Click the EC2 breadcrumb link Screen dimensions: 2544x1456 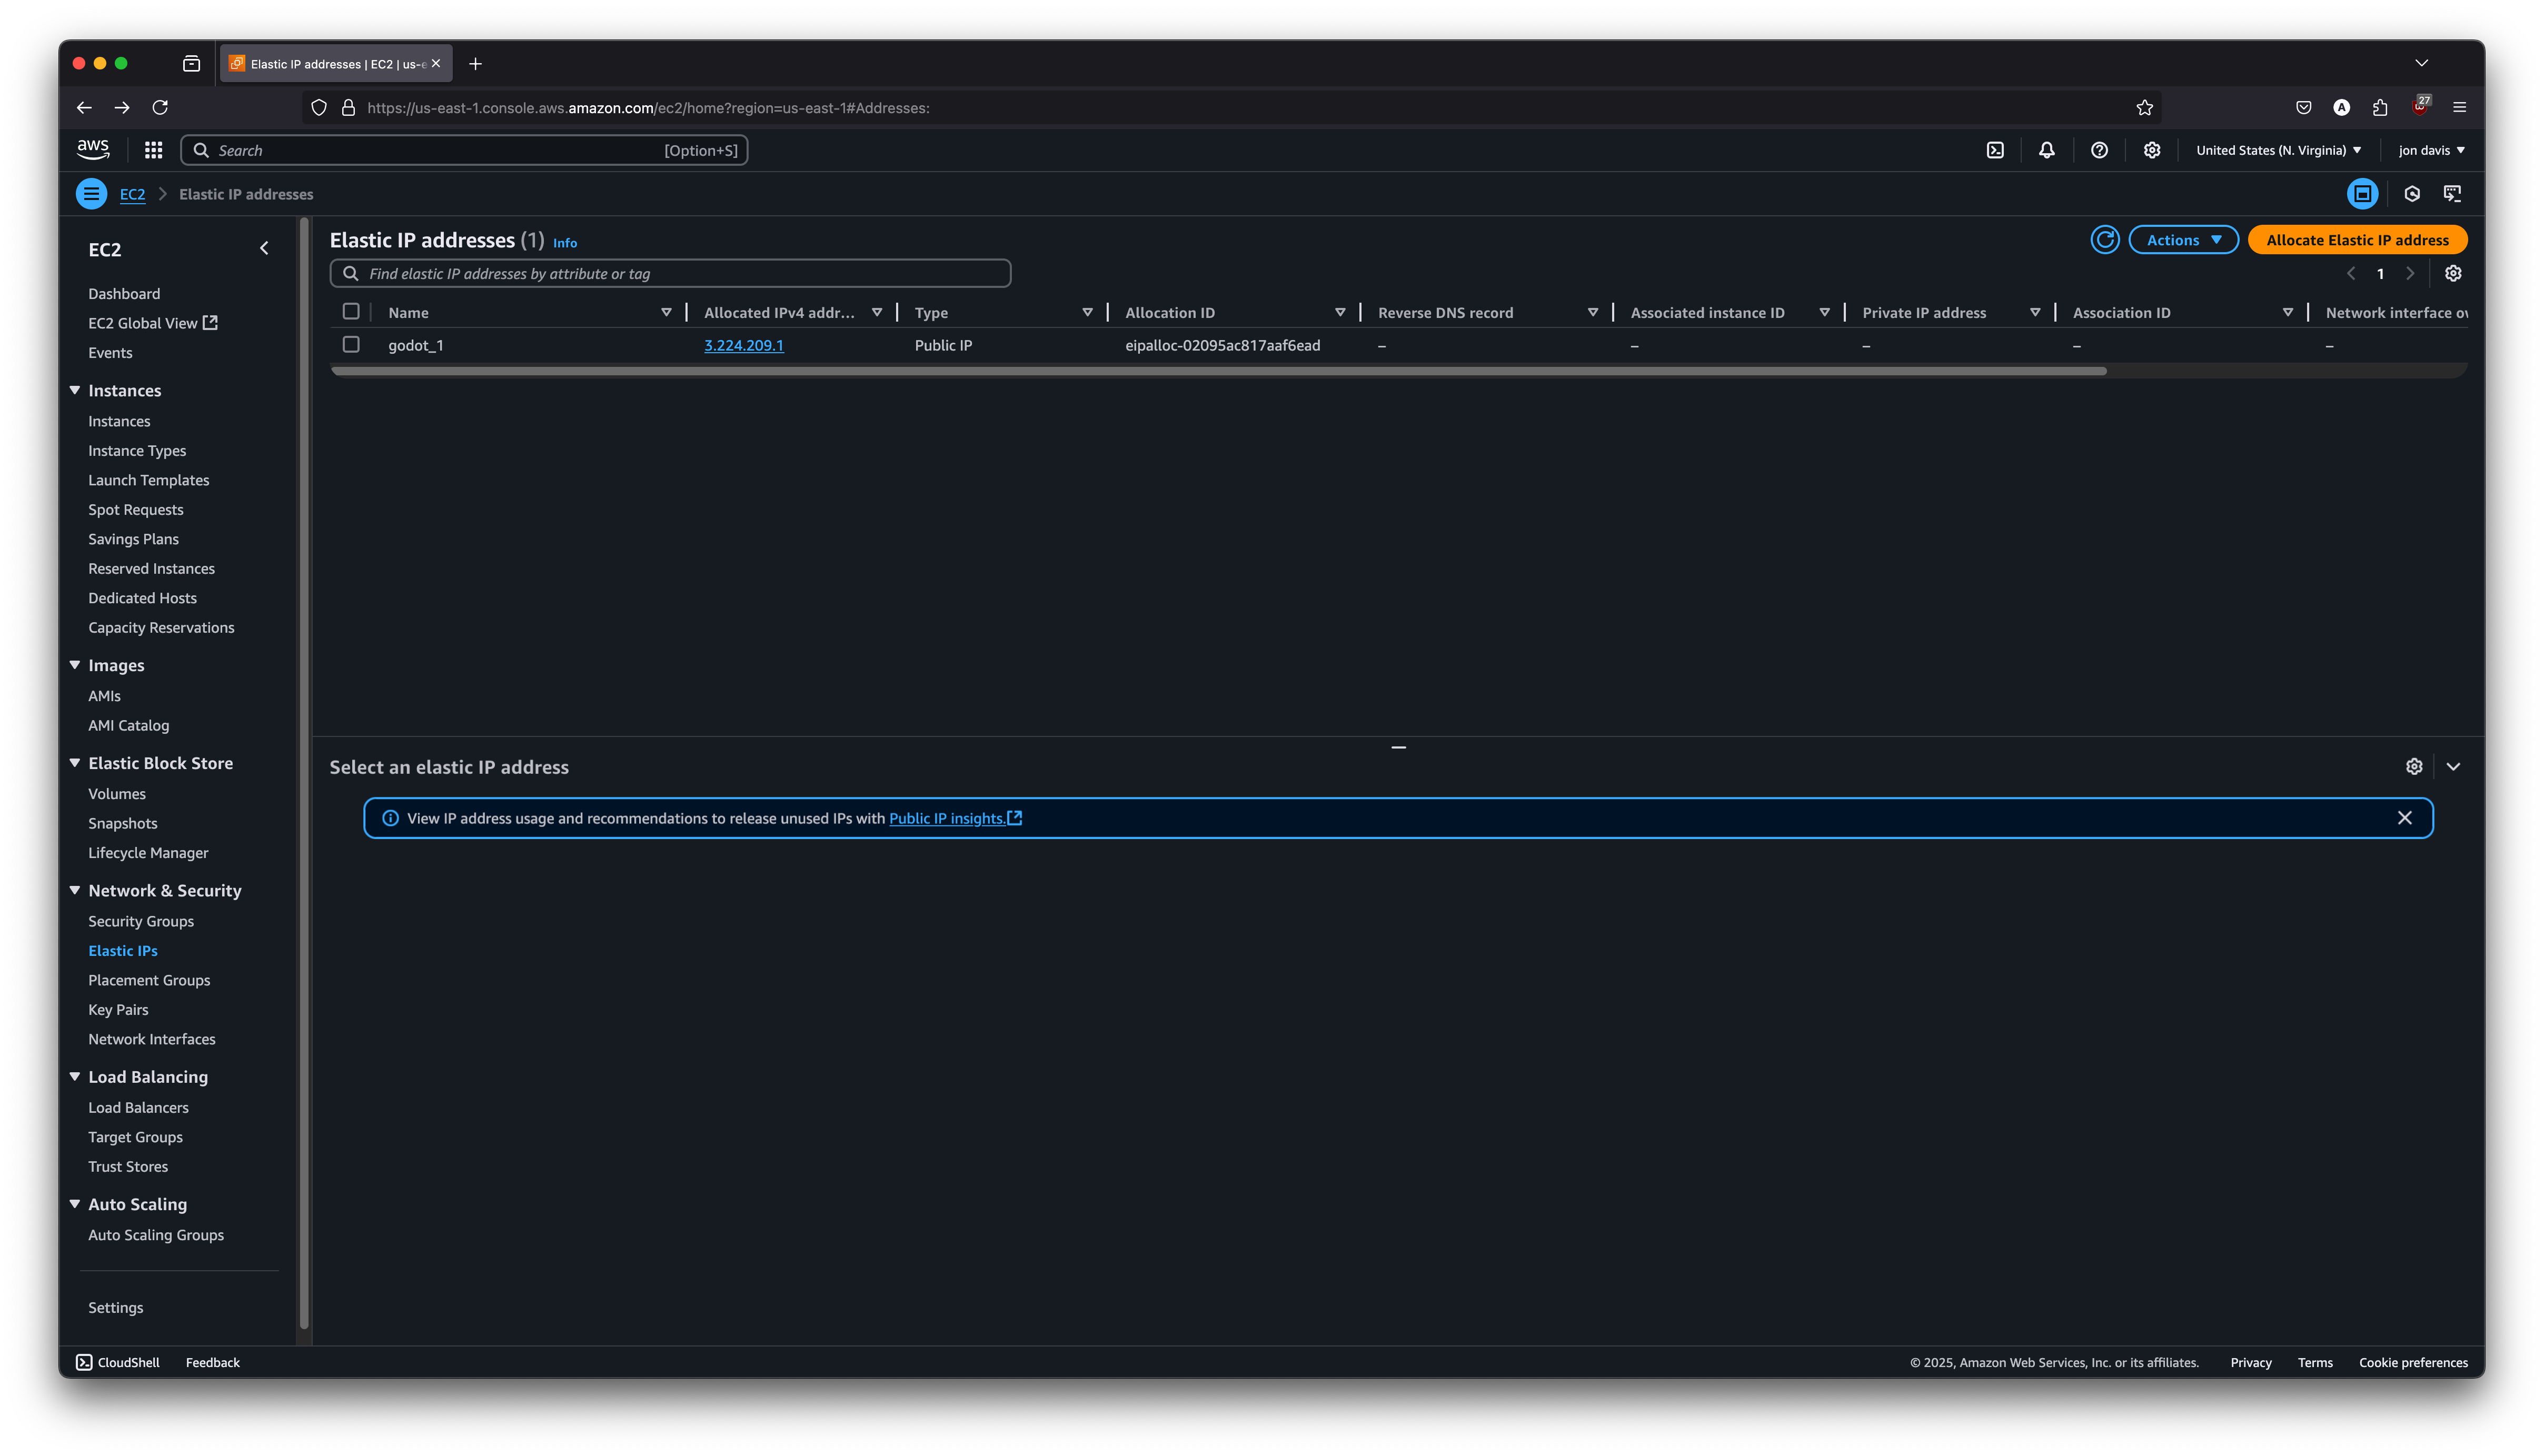132,194
